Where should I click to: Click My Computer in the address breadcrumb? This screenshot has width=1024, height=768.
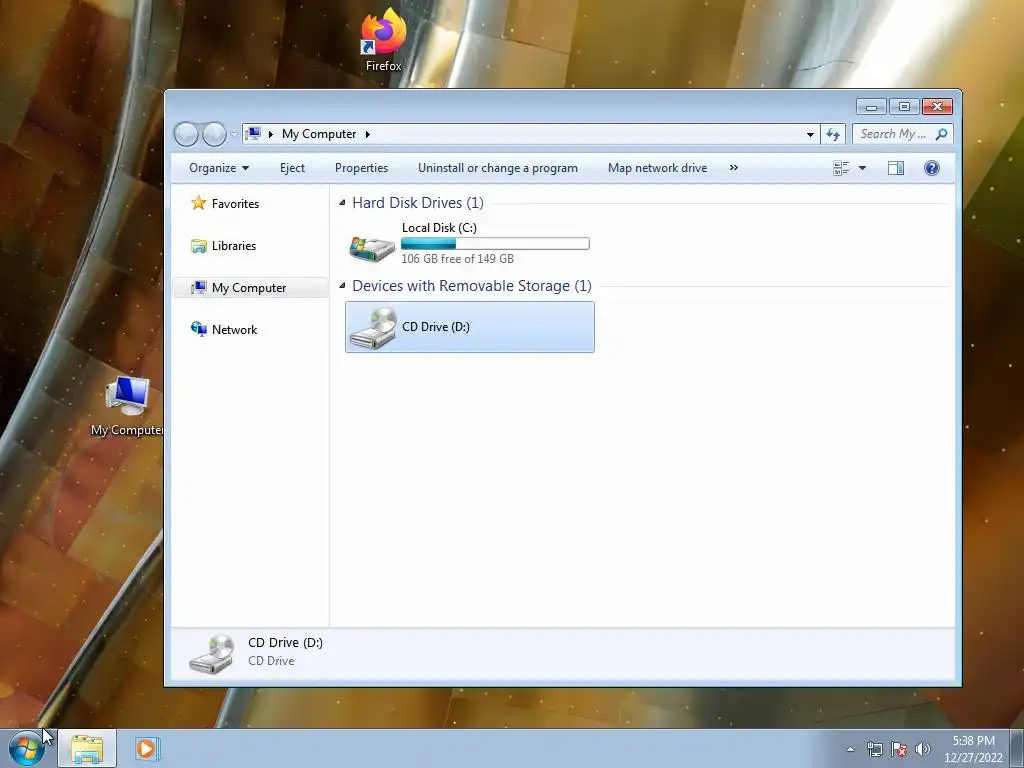coord(319,134)
